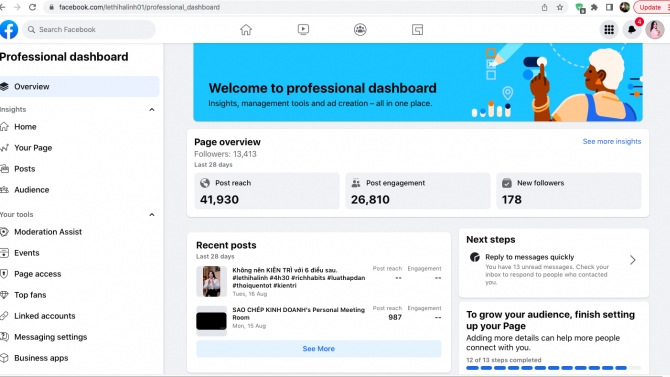Click the 12 of 13 steps completed text
Image resolution: width=670 pixels, height=377 pixels.
(503, 360)
